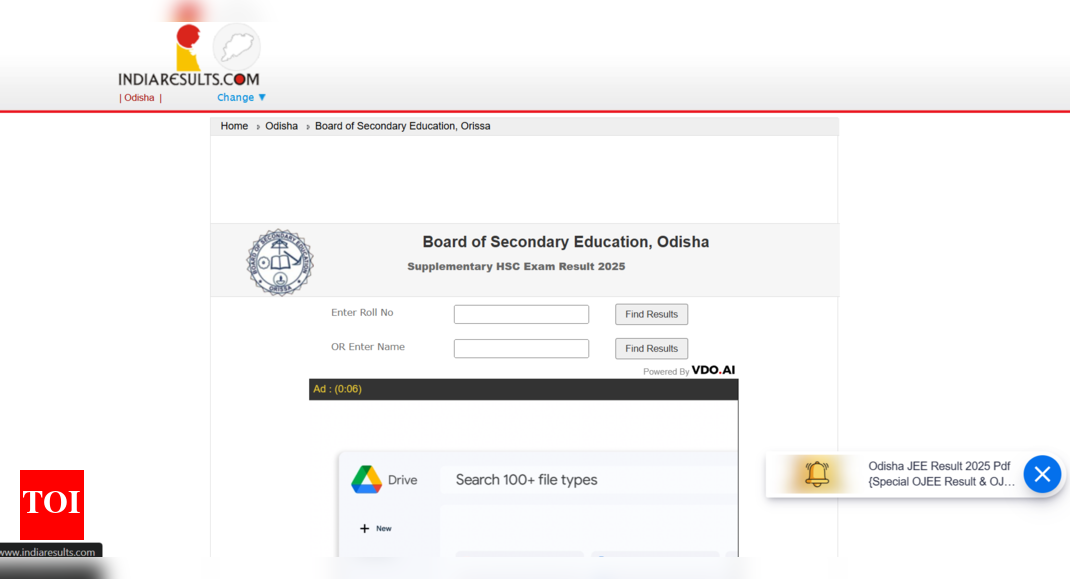The height and width of the screenshot is (579, 1070).
Task: Focus the OR Enter Name field
Action: [x=521, y=348]
